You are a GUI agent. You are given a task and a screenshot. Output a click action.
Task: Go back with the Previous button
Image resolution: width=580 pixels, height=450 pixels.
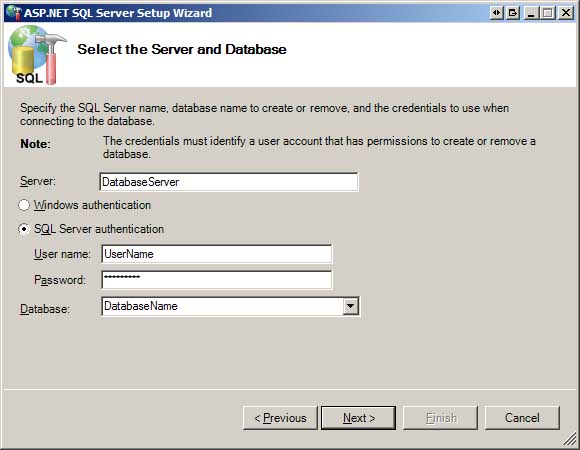pyautogui.click(x=280, y=418)
